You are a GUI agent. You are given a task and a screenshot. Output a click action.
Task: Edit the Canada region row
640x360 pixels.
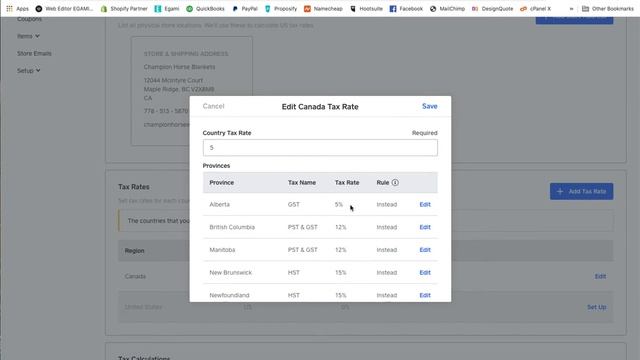(x=600, y=276)
